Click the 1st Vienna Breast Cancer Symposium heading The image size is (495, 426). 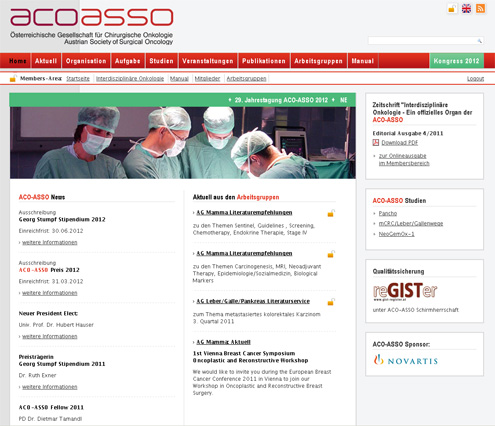[x=244, y=353]
